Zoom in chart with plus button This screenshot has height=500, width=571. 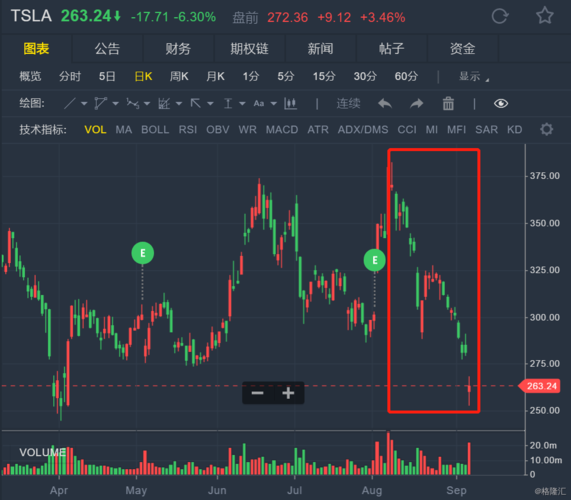pos(288,393)
